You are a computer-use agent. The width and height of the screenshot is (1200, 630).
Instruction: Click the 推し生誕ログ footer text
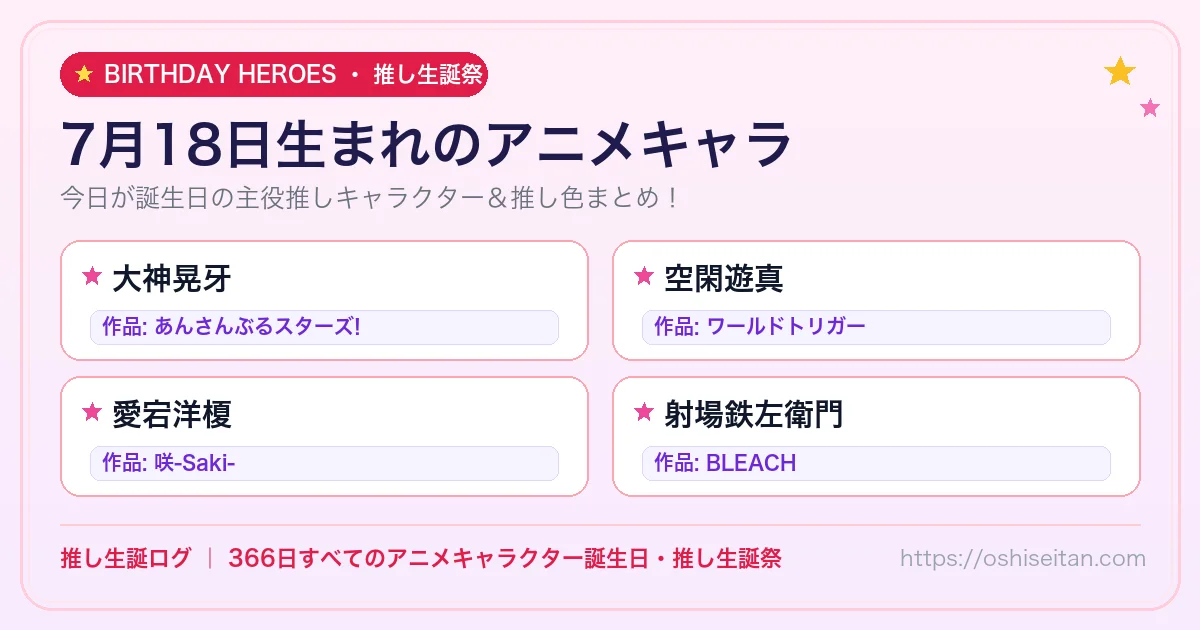click(125, 559)
